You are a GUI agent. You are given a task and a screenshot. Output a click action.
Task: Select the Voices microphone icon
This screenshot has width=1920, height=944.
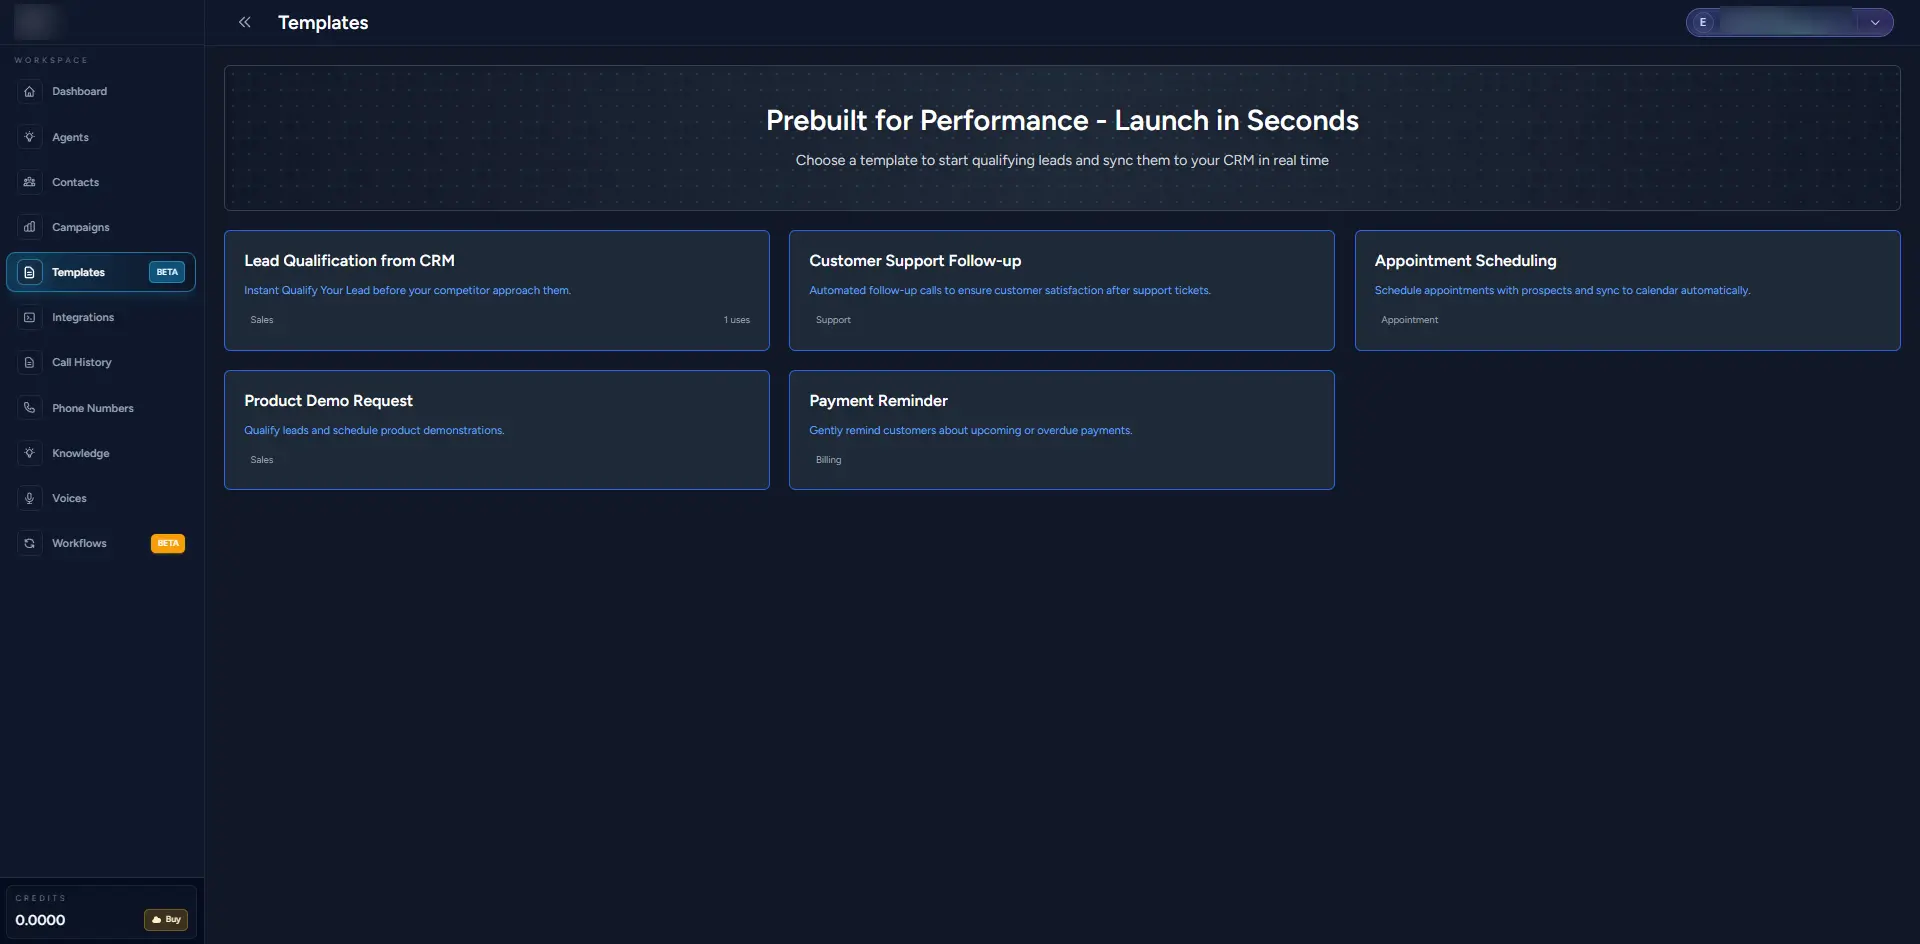(x=30, y=498)
